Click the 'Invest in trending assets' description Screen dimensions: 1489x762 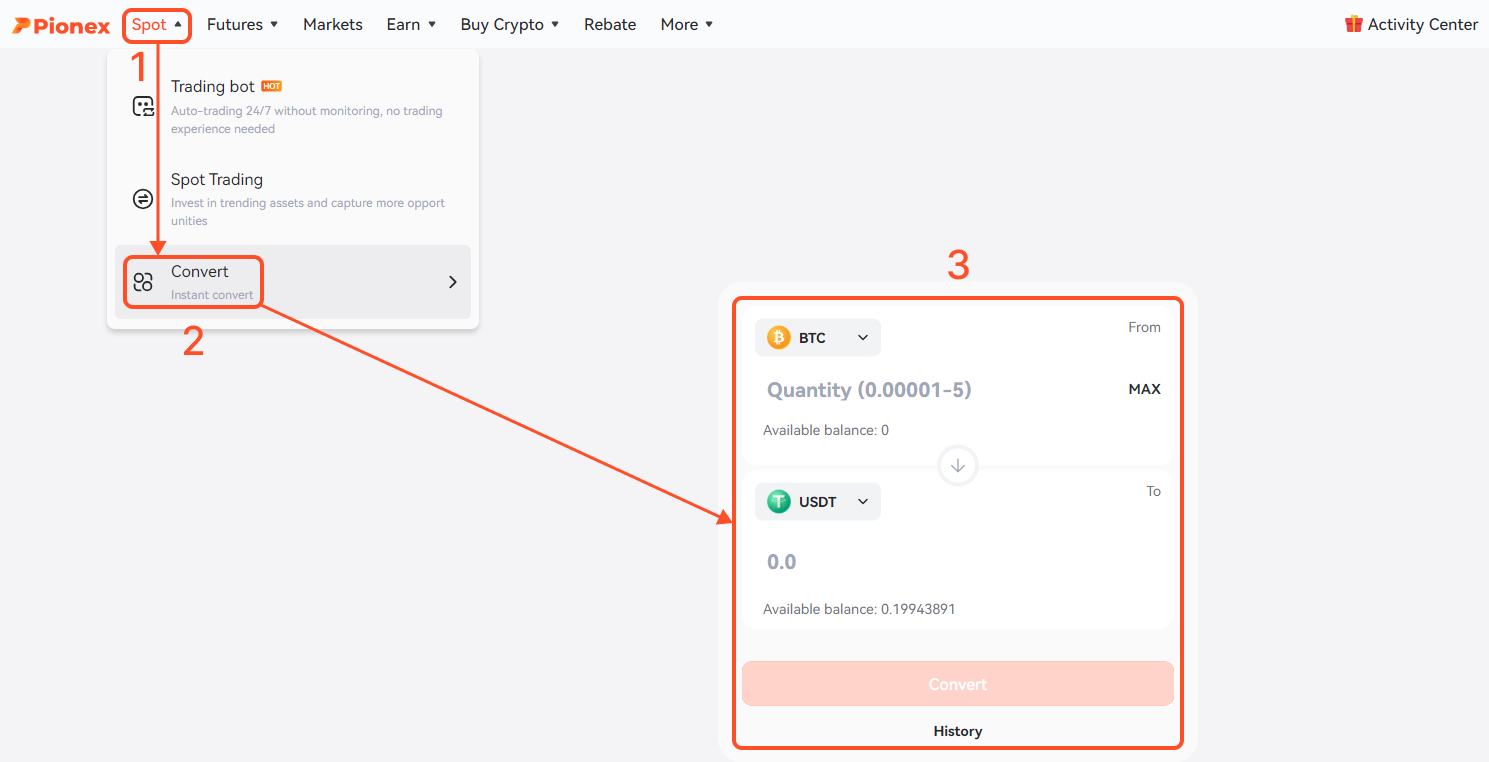pyautogui.click(x=308, y=212)
